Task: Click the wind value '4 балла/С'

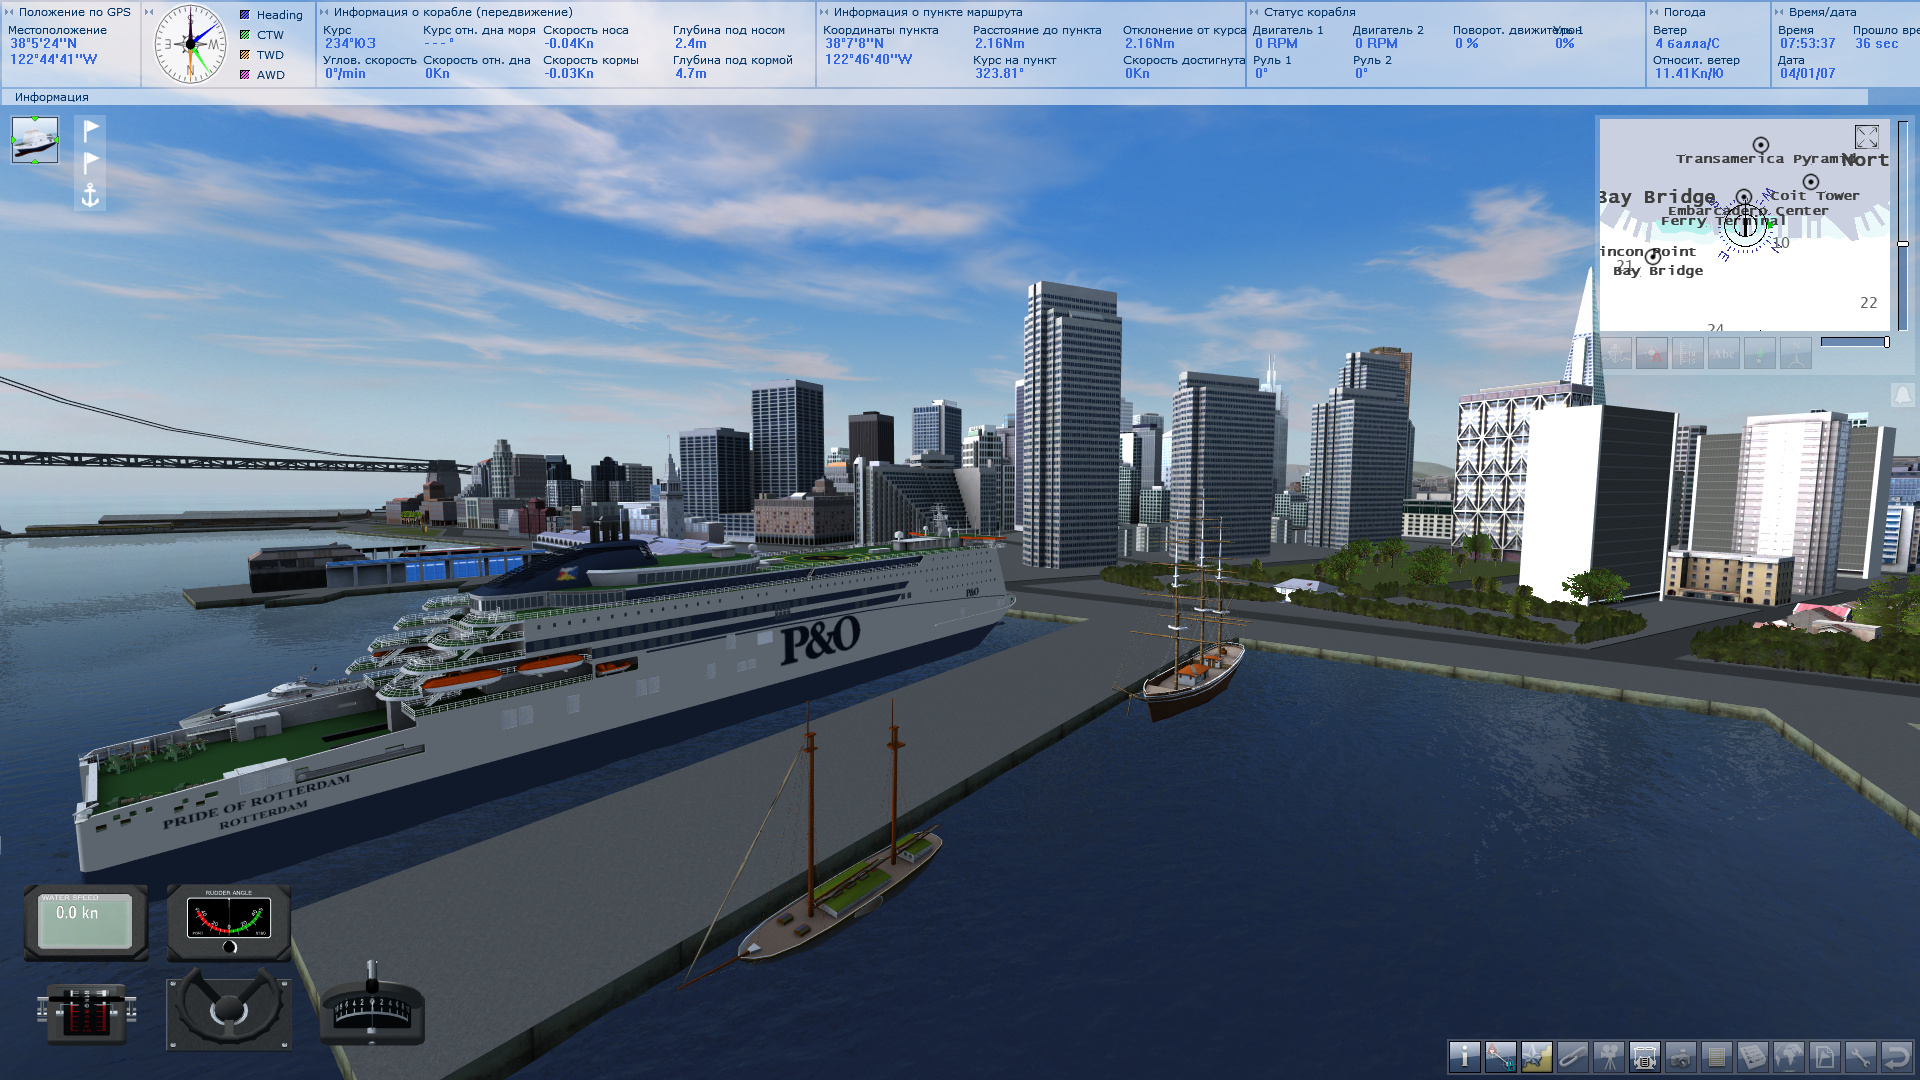Action: pos(1687,43)
